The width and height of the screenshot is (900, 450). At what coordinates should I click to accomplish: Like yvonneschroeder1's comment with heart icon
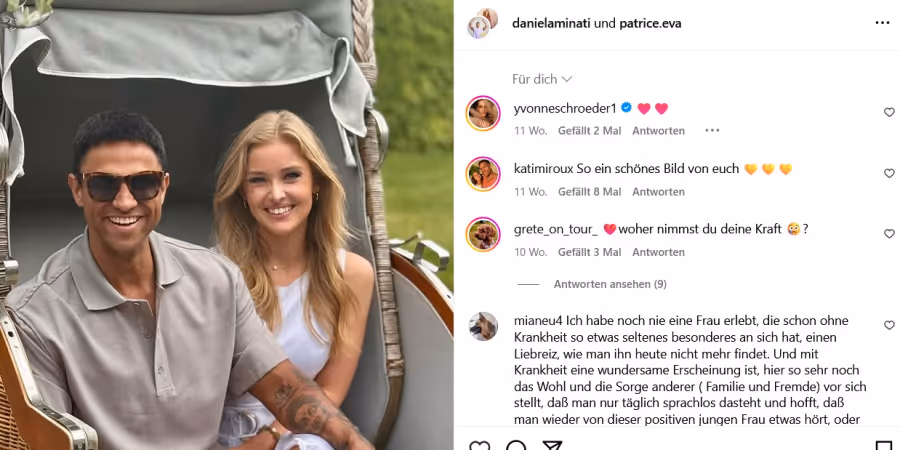point(889,112)
